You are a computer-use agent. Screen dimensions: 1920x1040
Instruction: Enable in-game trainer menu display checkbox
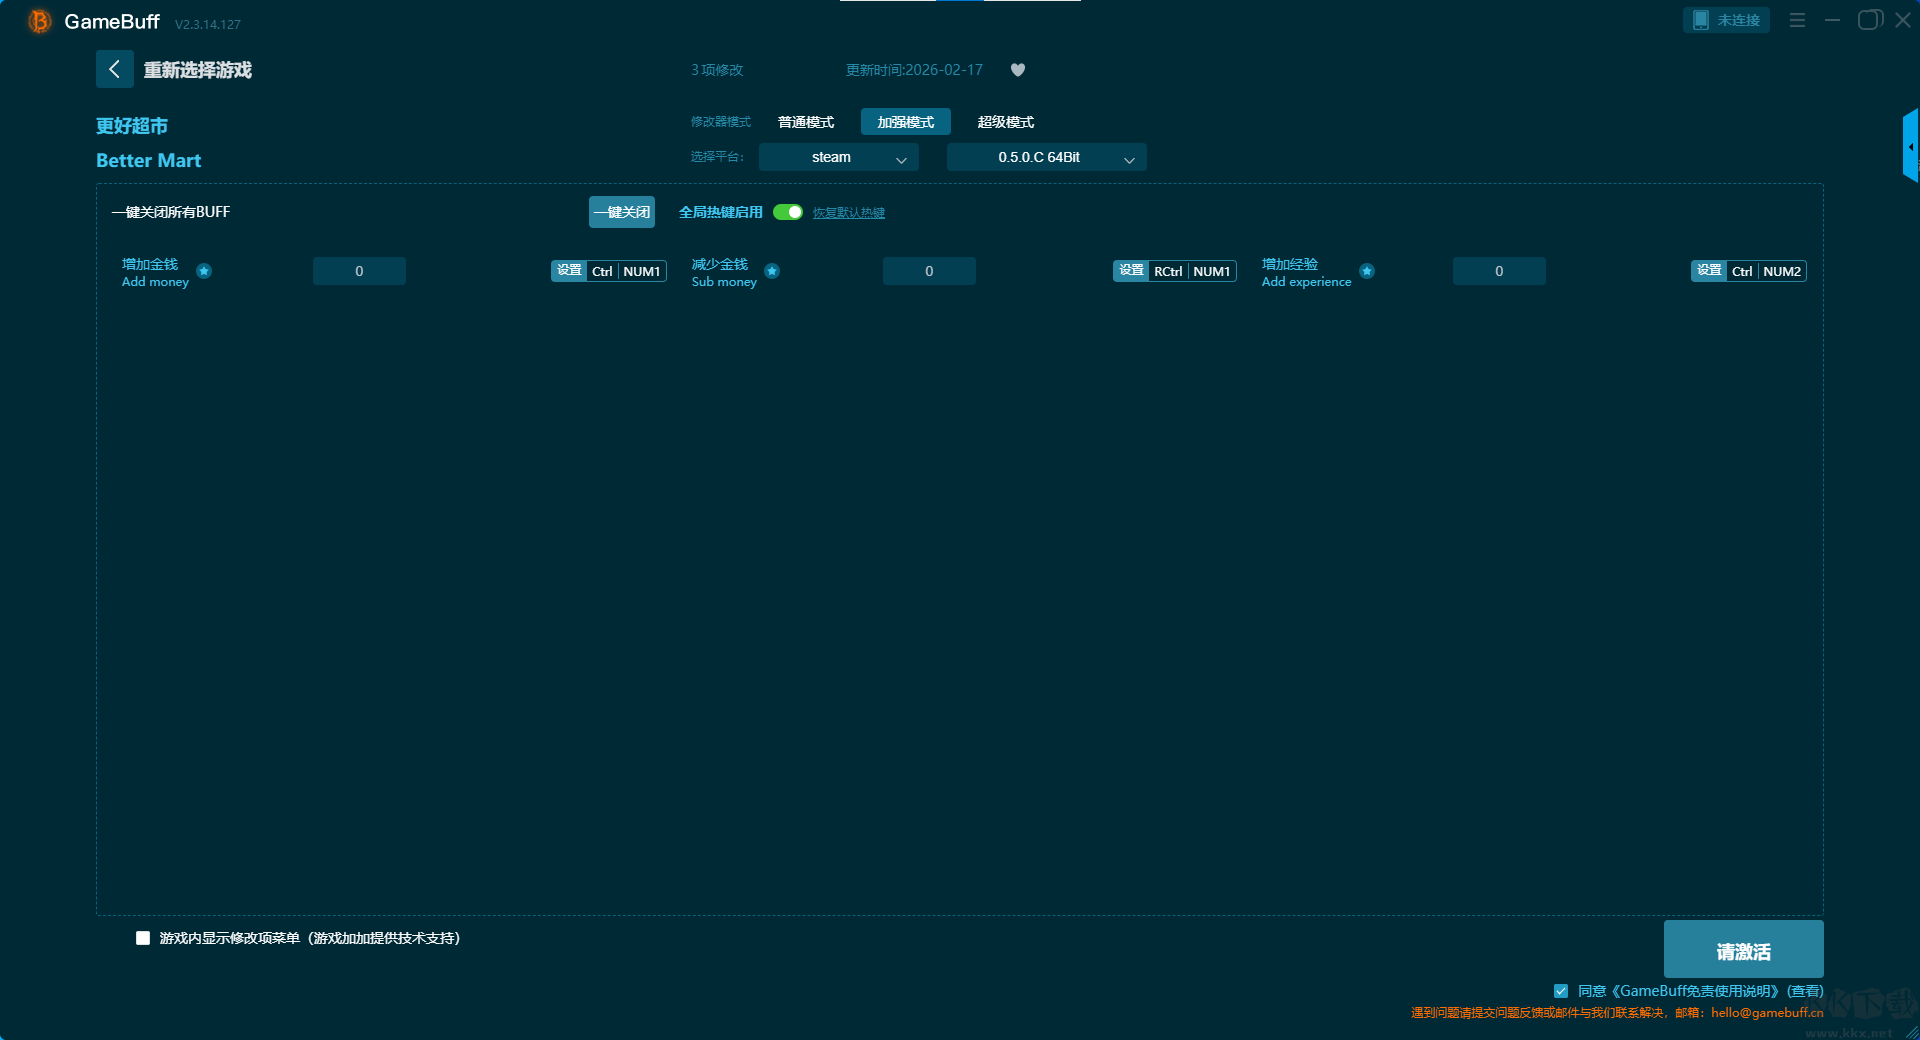point(143,938)
